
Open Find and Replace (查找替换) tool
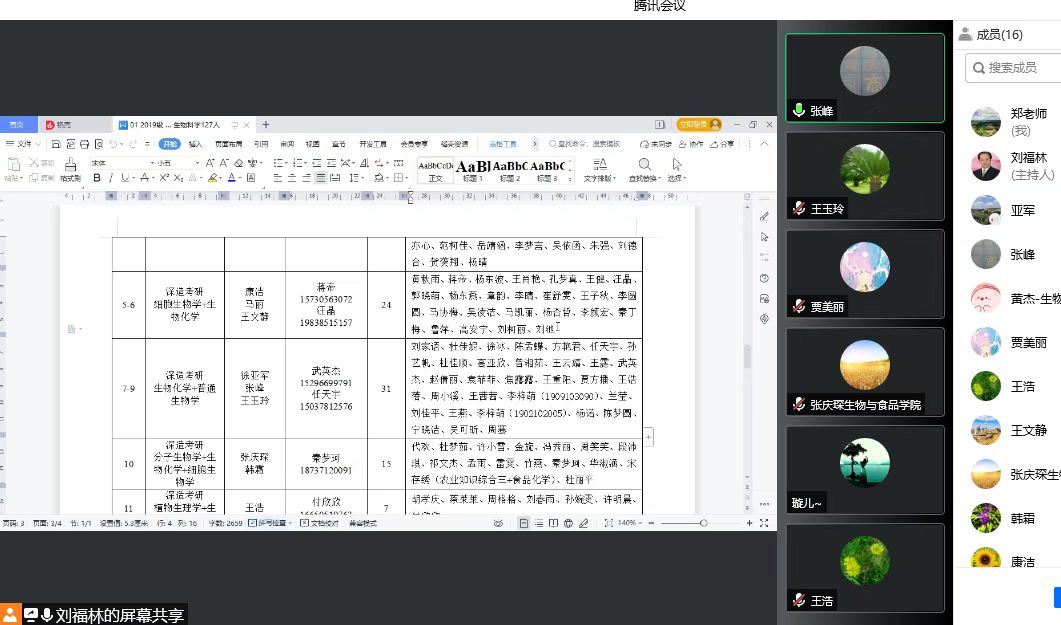(644, 168)
